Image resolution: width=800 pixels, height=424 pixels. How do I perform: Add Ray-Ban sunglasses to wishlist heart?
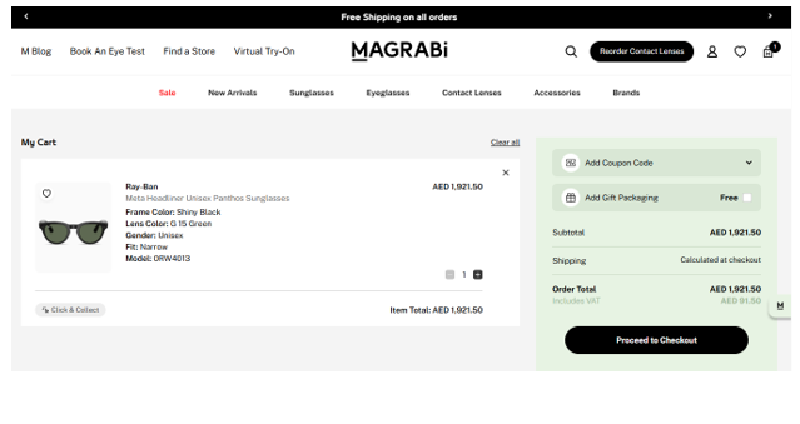(x=46, y=193)
